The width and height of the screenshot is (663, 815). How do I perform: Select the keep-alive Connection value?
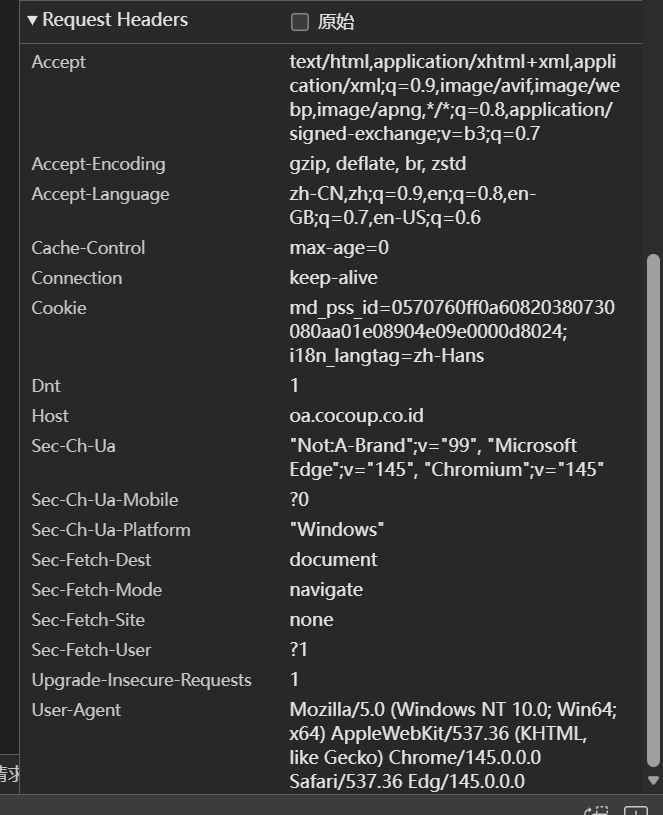(333, 278)
